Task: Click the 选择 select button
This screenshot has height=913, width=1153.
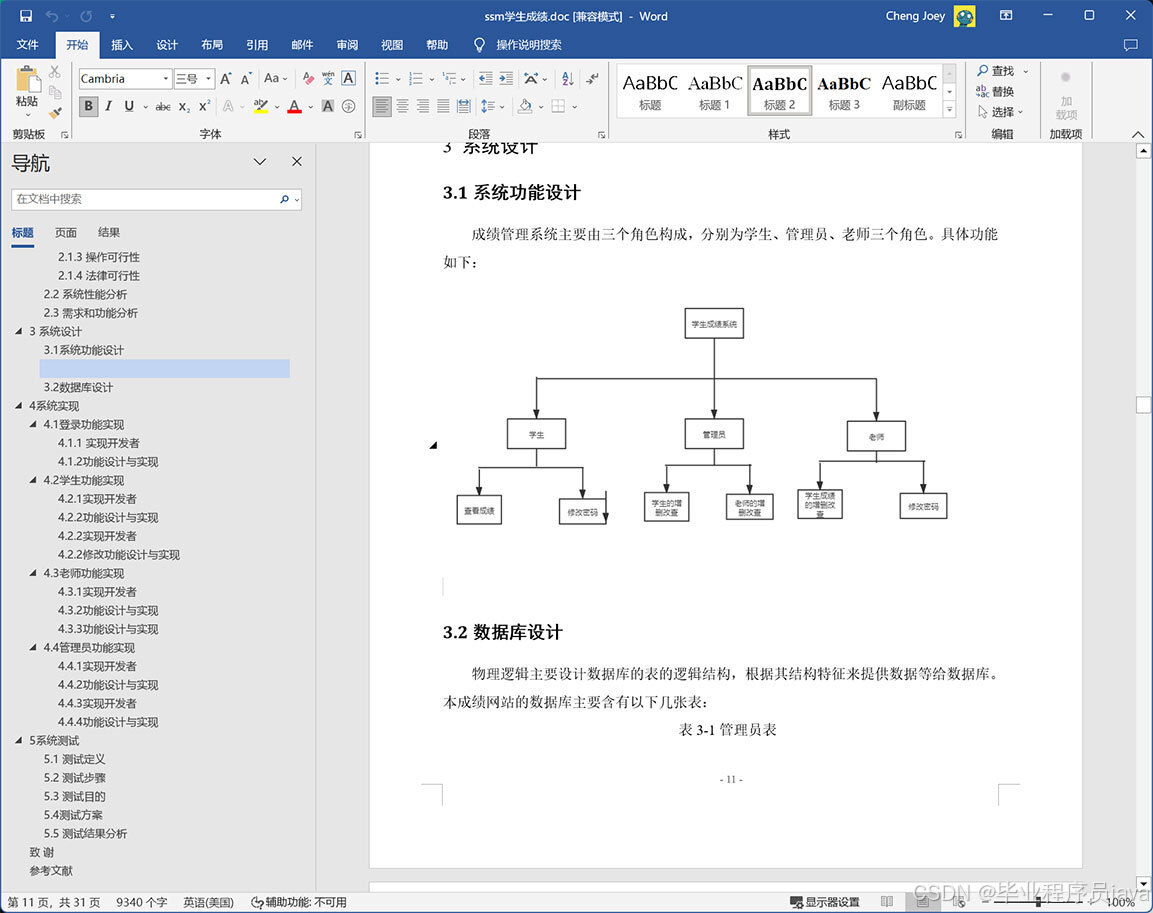Action: tap(1000, 112)
